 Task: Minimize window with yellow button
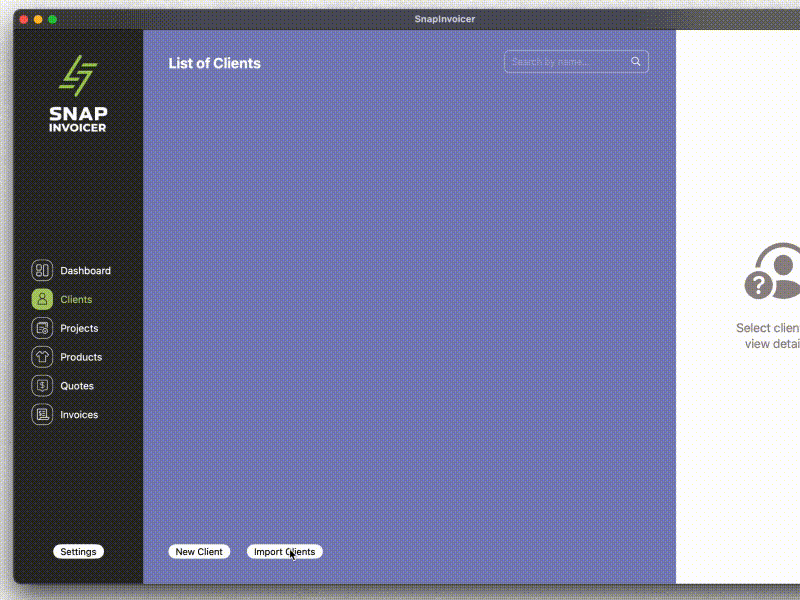(x=38, y=19)
